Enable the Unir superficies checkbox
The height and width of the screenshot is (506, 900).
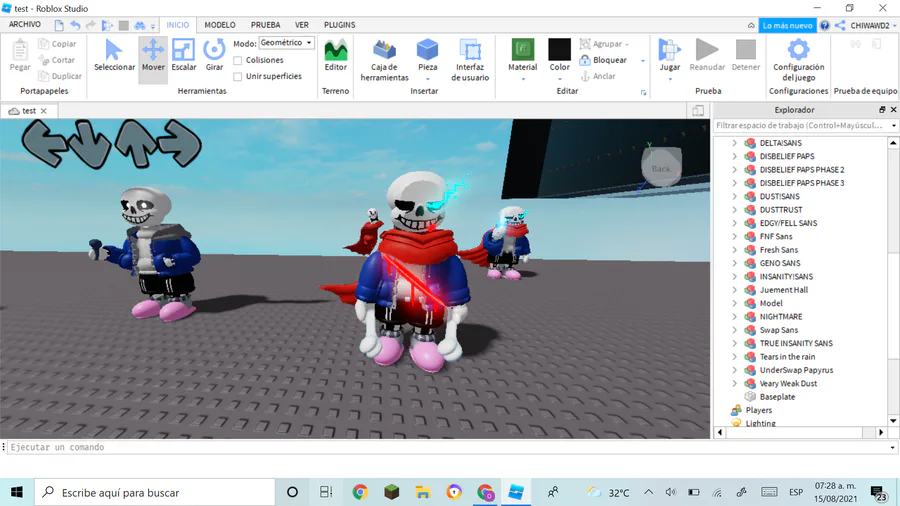238,76
